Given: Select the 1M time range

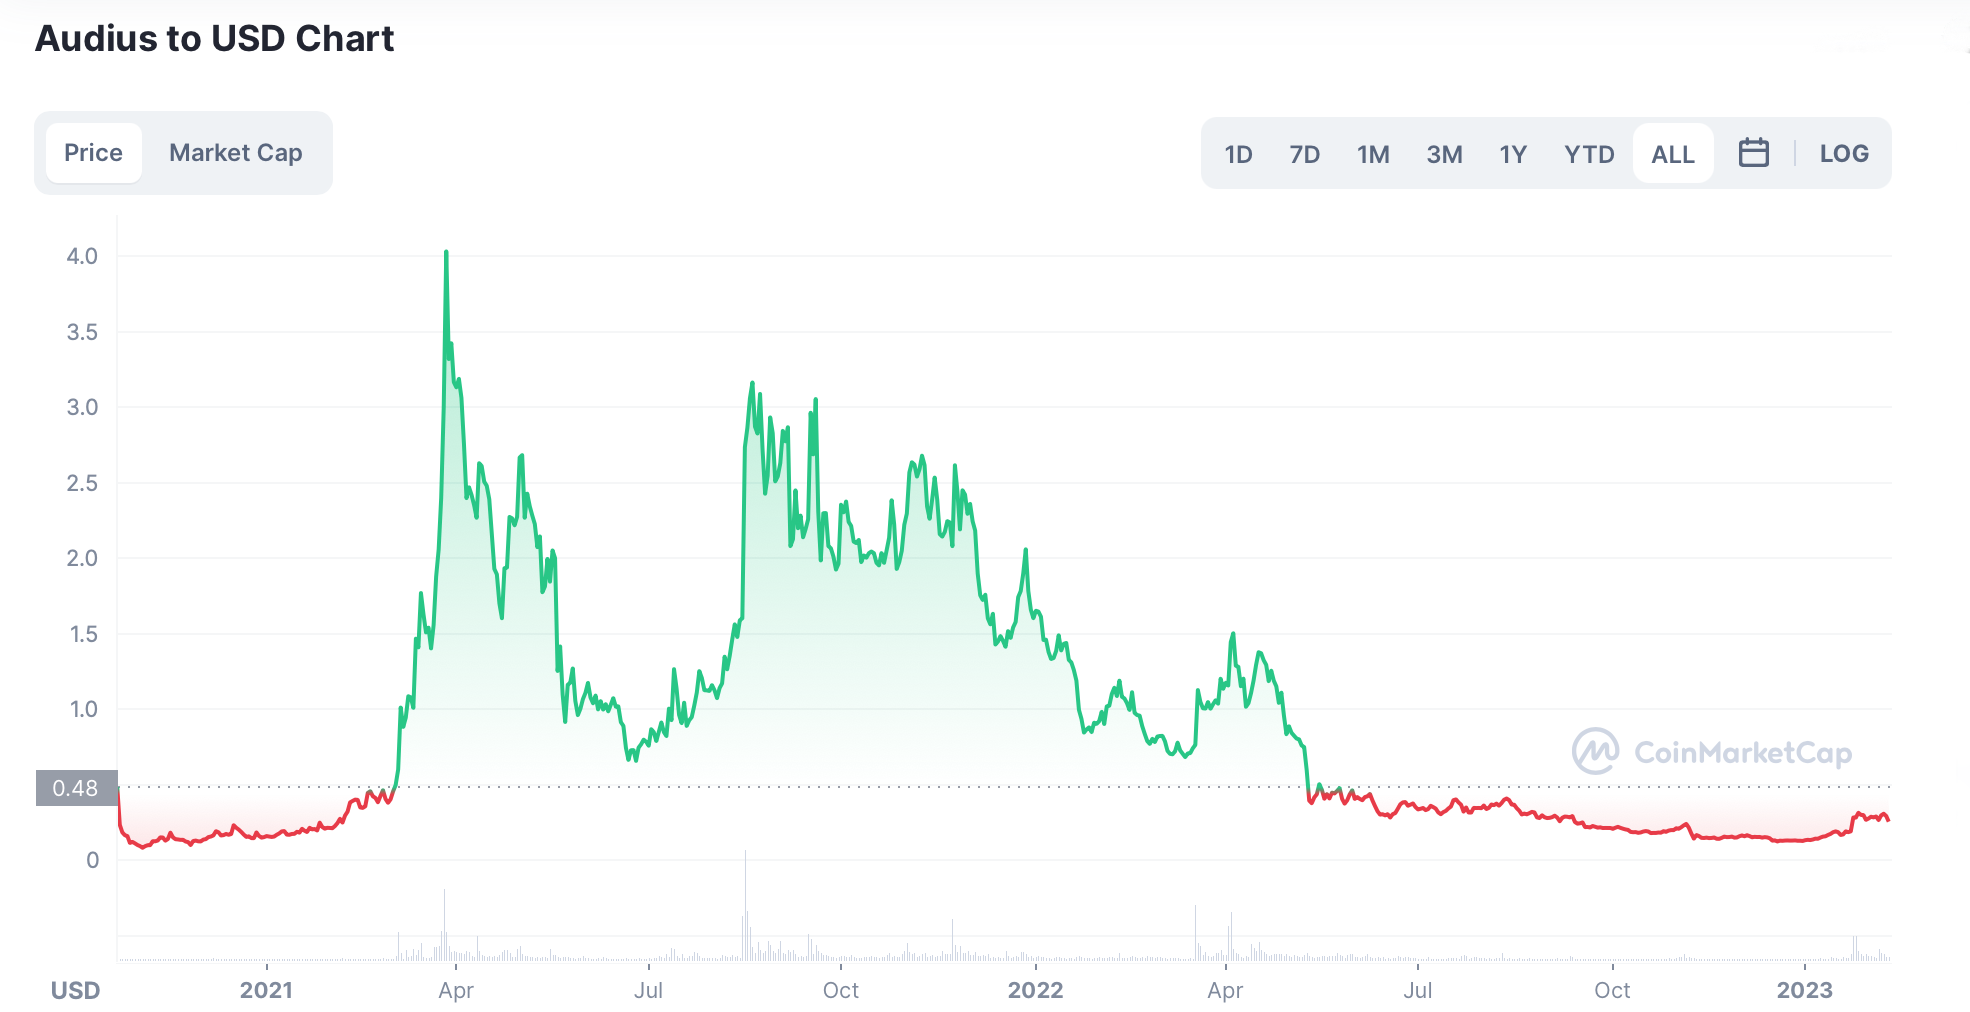Looking at the screenshot, I should pyautogui.click(x=1373, y=154).
